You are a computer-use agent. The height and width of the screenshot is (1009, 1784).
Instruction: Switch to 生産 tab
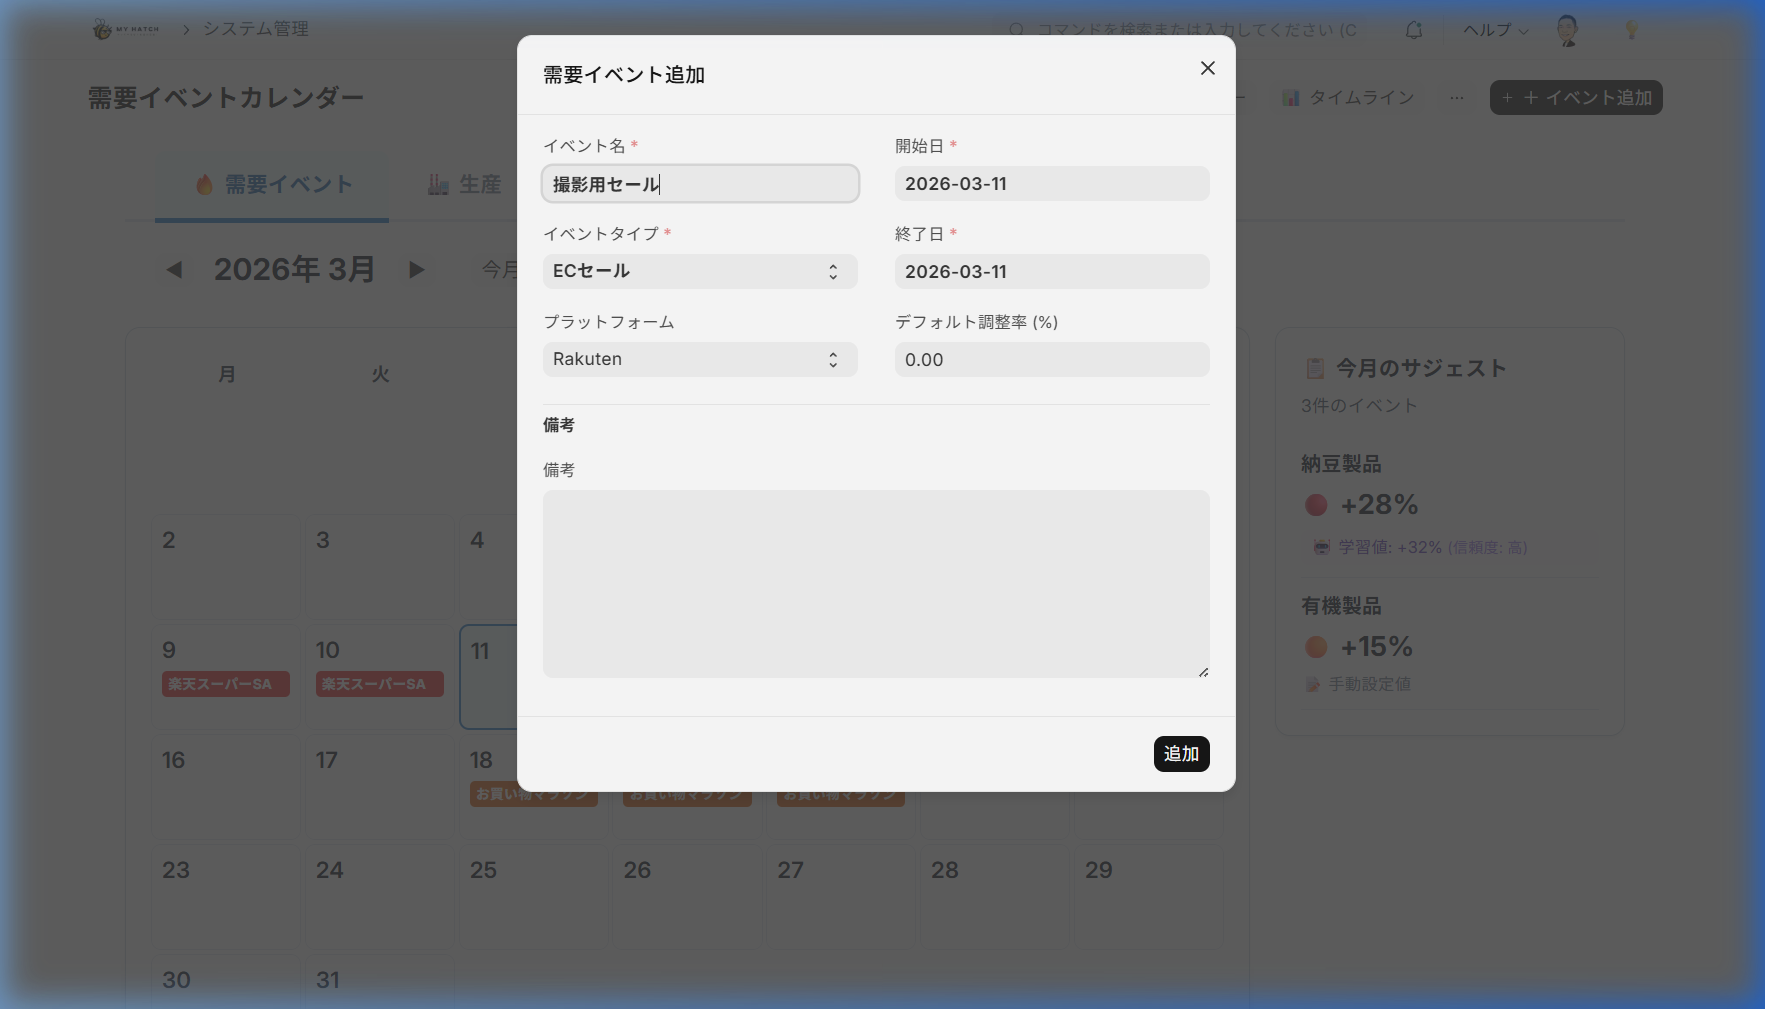coord(465,185)
